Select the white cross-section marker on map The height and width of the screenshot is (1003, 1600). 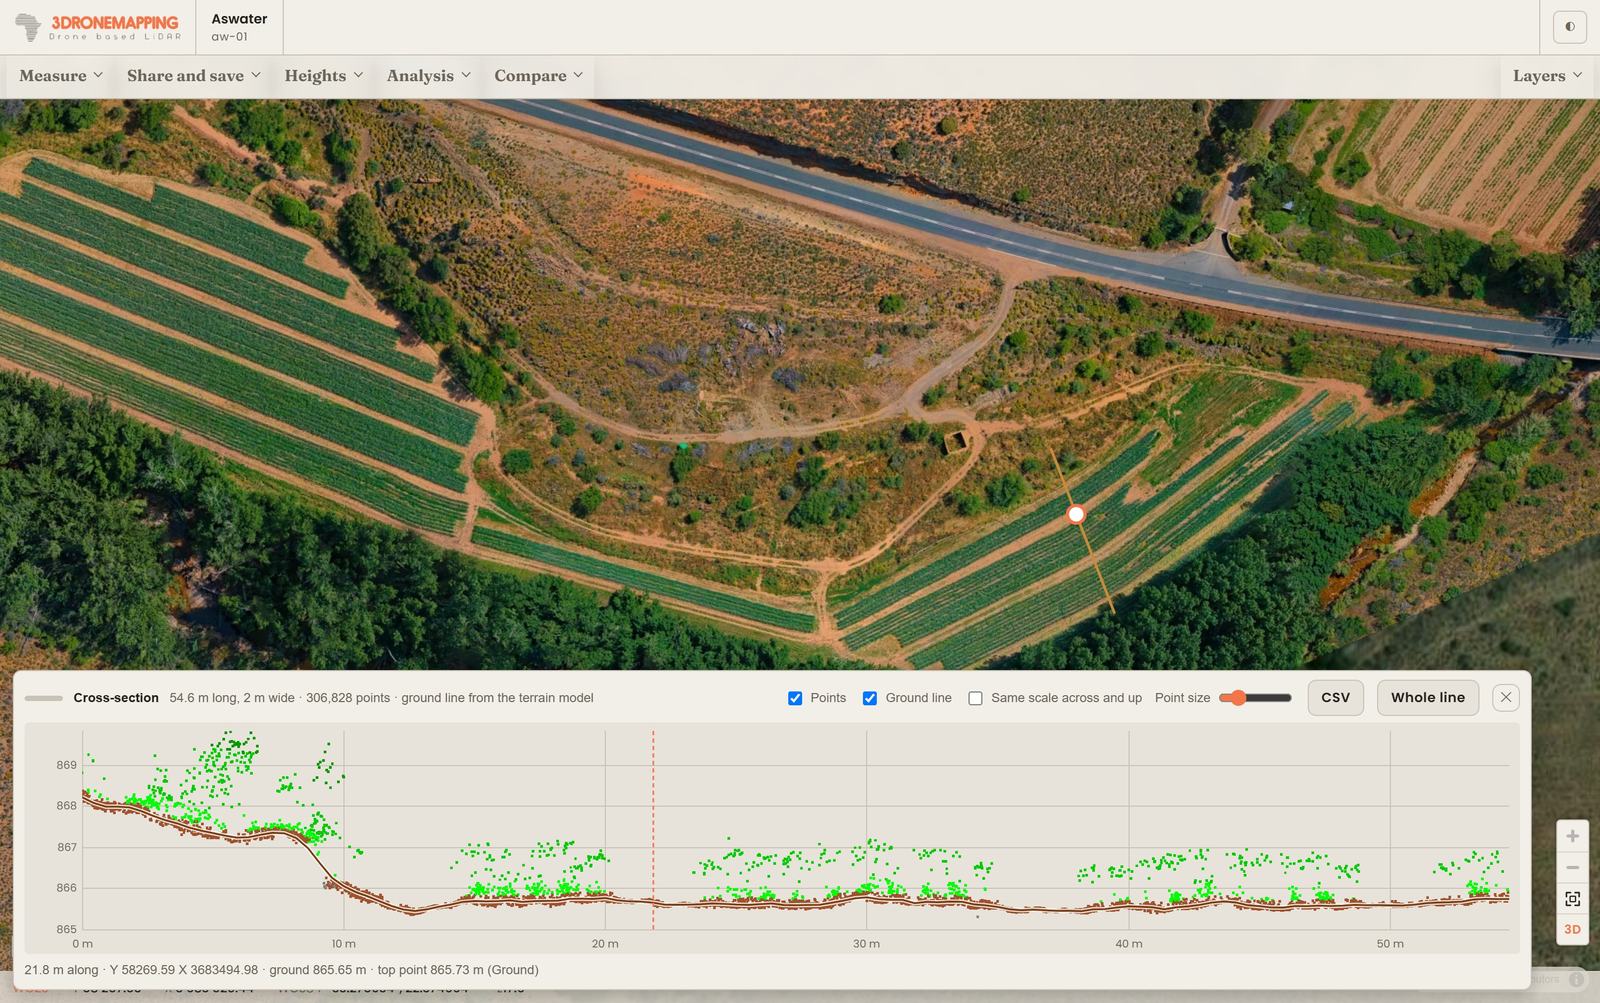point(1076,514)
